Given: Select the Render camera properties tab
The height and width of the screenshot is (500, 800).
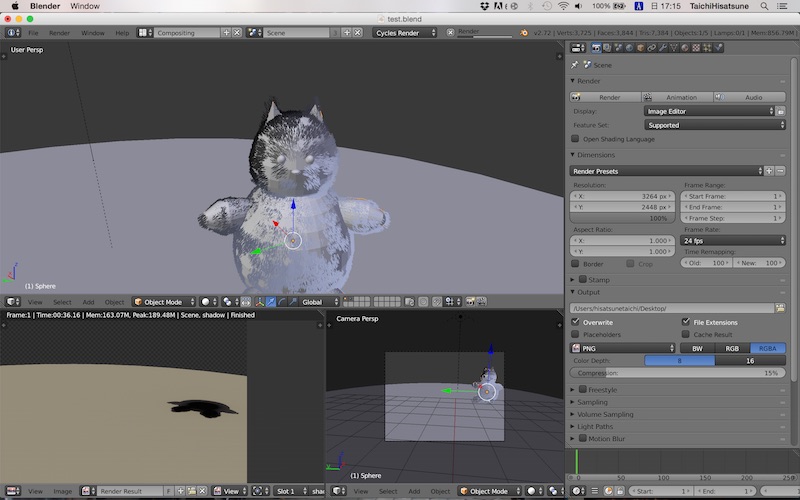Looking at the screenshot, I should [596, 48].
